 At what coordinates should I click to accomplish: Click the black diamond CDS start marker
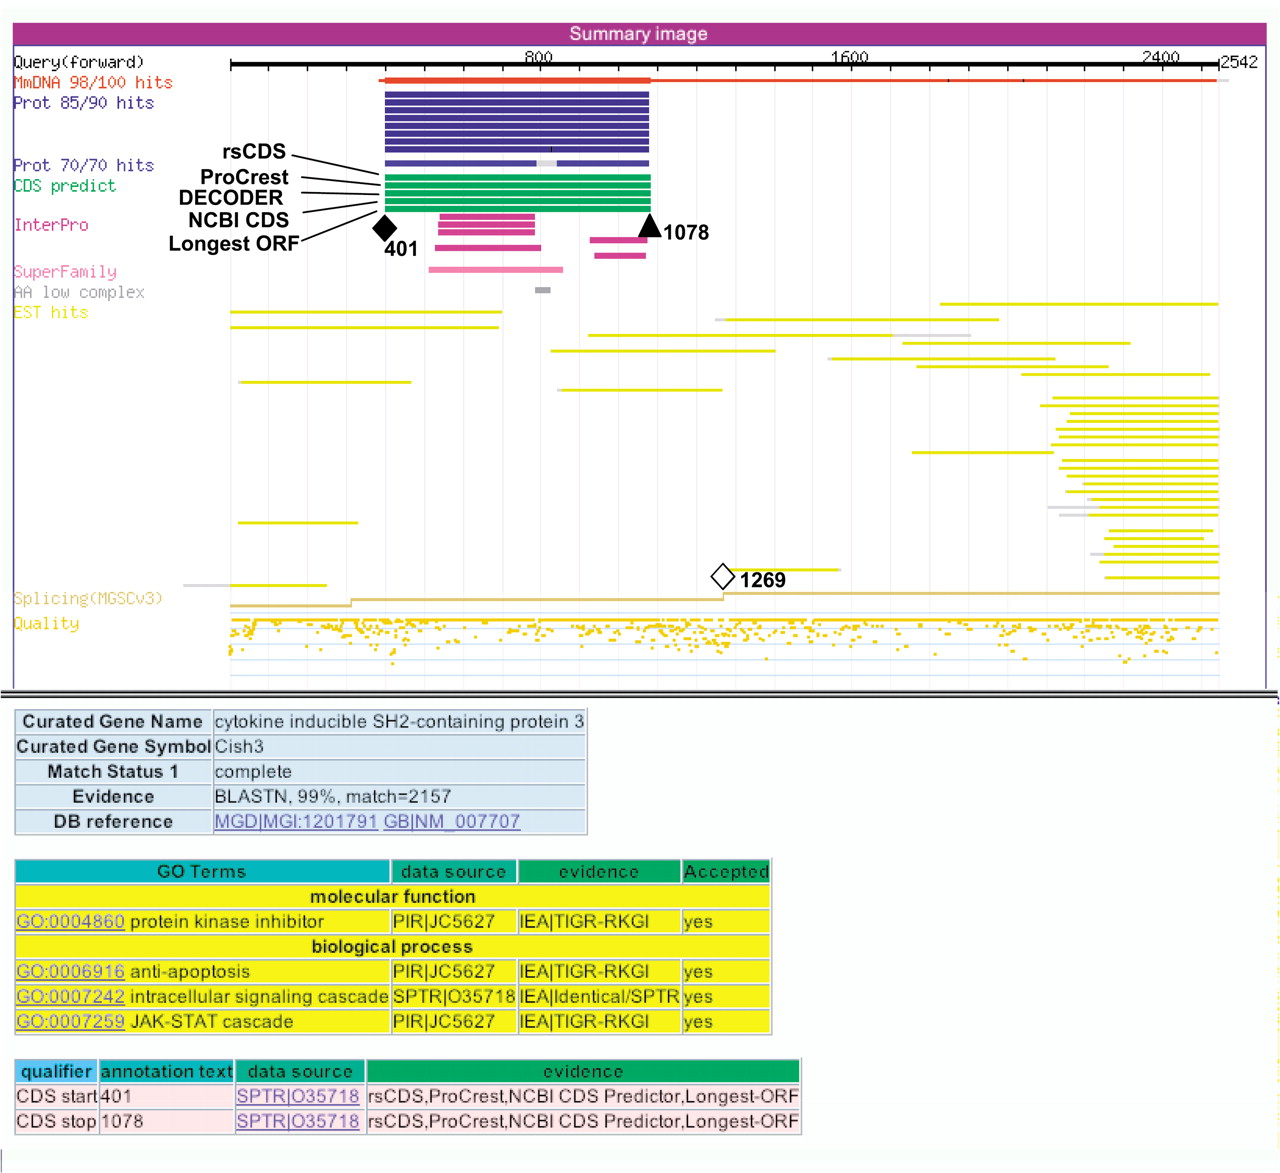[x=385, y=228]
